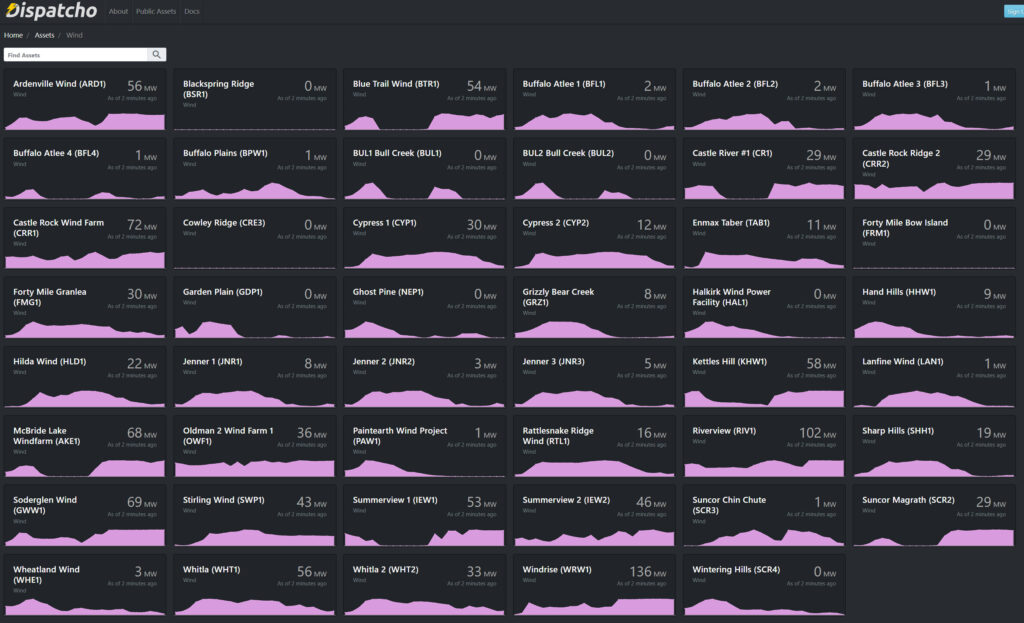This screenshot has height=623, width=1024.
Task: Click the Home breadcrumb link
Action: click(x=13, y=35)
